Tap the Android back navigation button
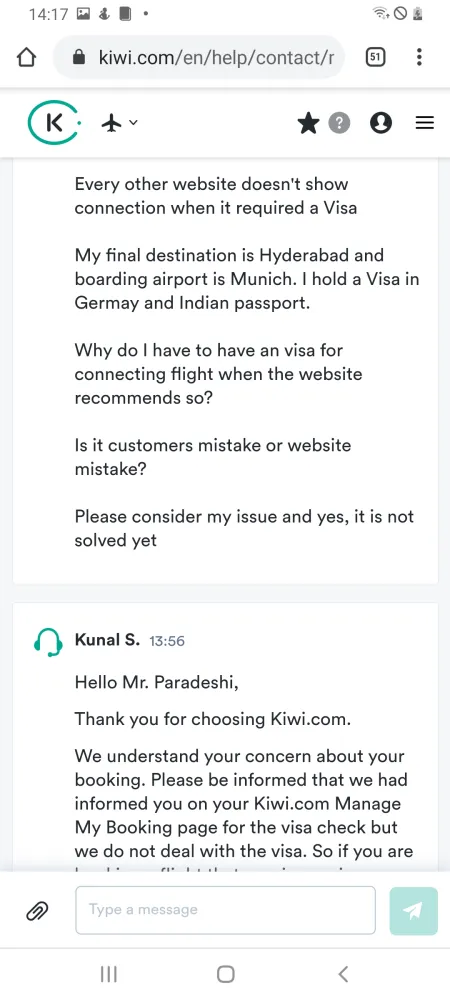Image resolution: width=450 pixels, height=1000 pixels. [x=343, y=974]
